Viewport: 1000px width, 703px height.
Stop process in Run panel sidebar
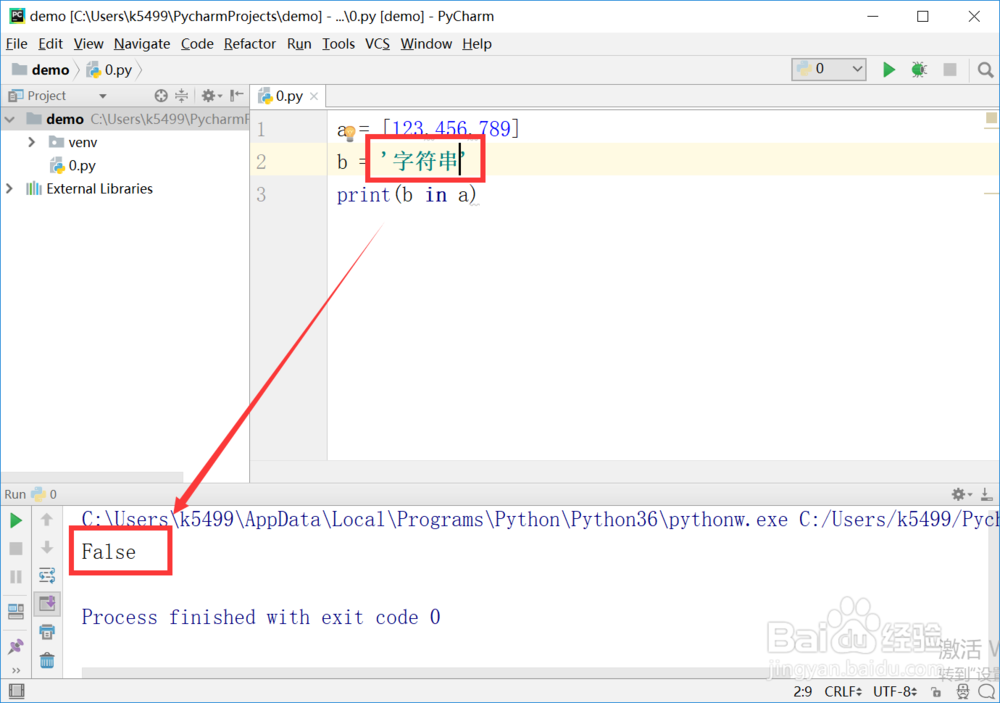[16, 549]
